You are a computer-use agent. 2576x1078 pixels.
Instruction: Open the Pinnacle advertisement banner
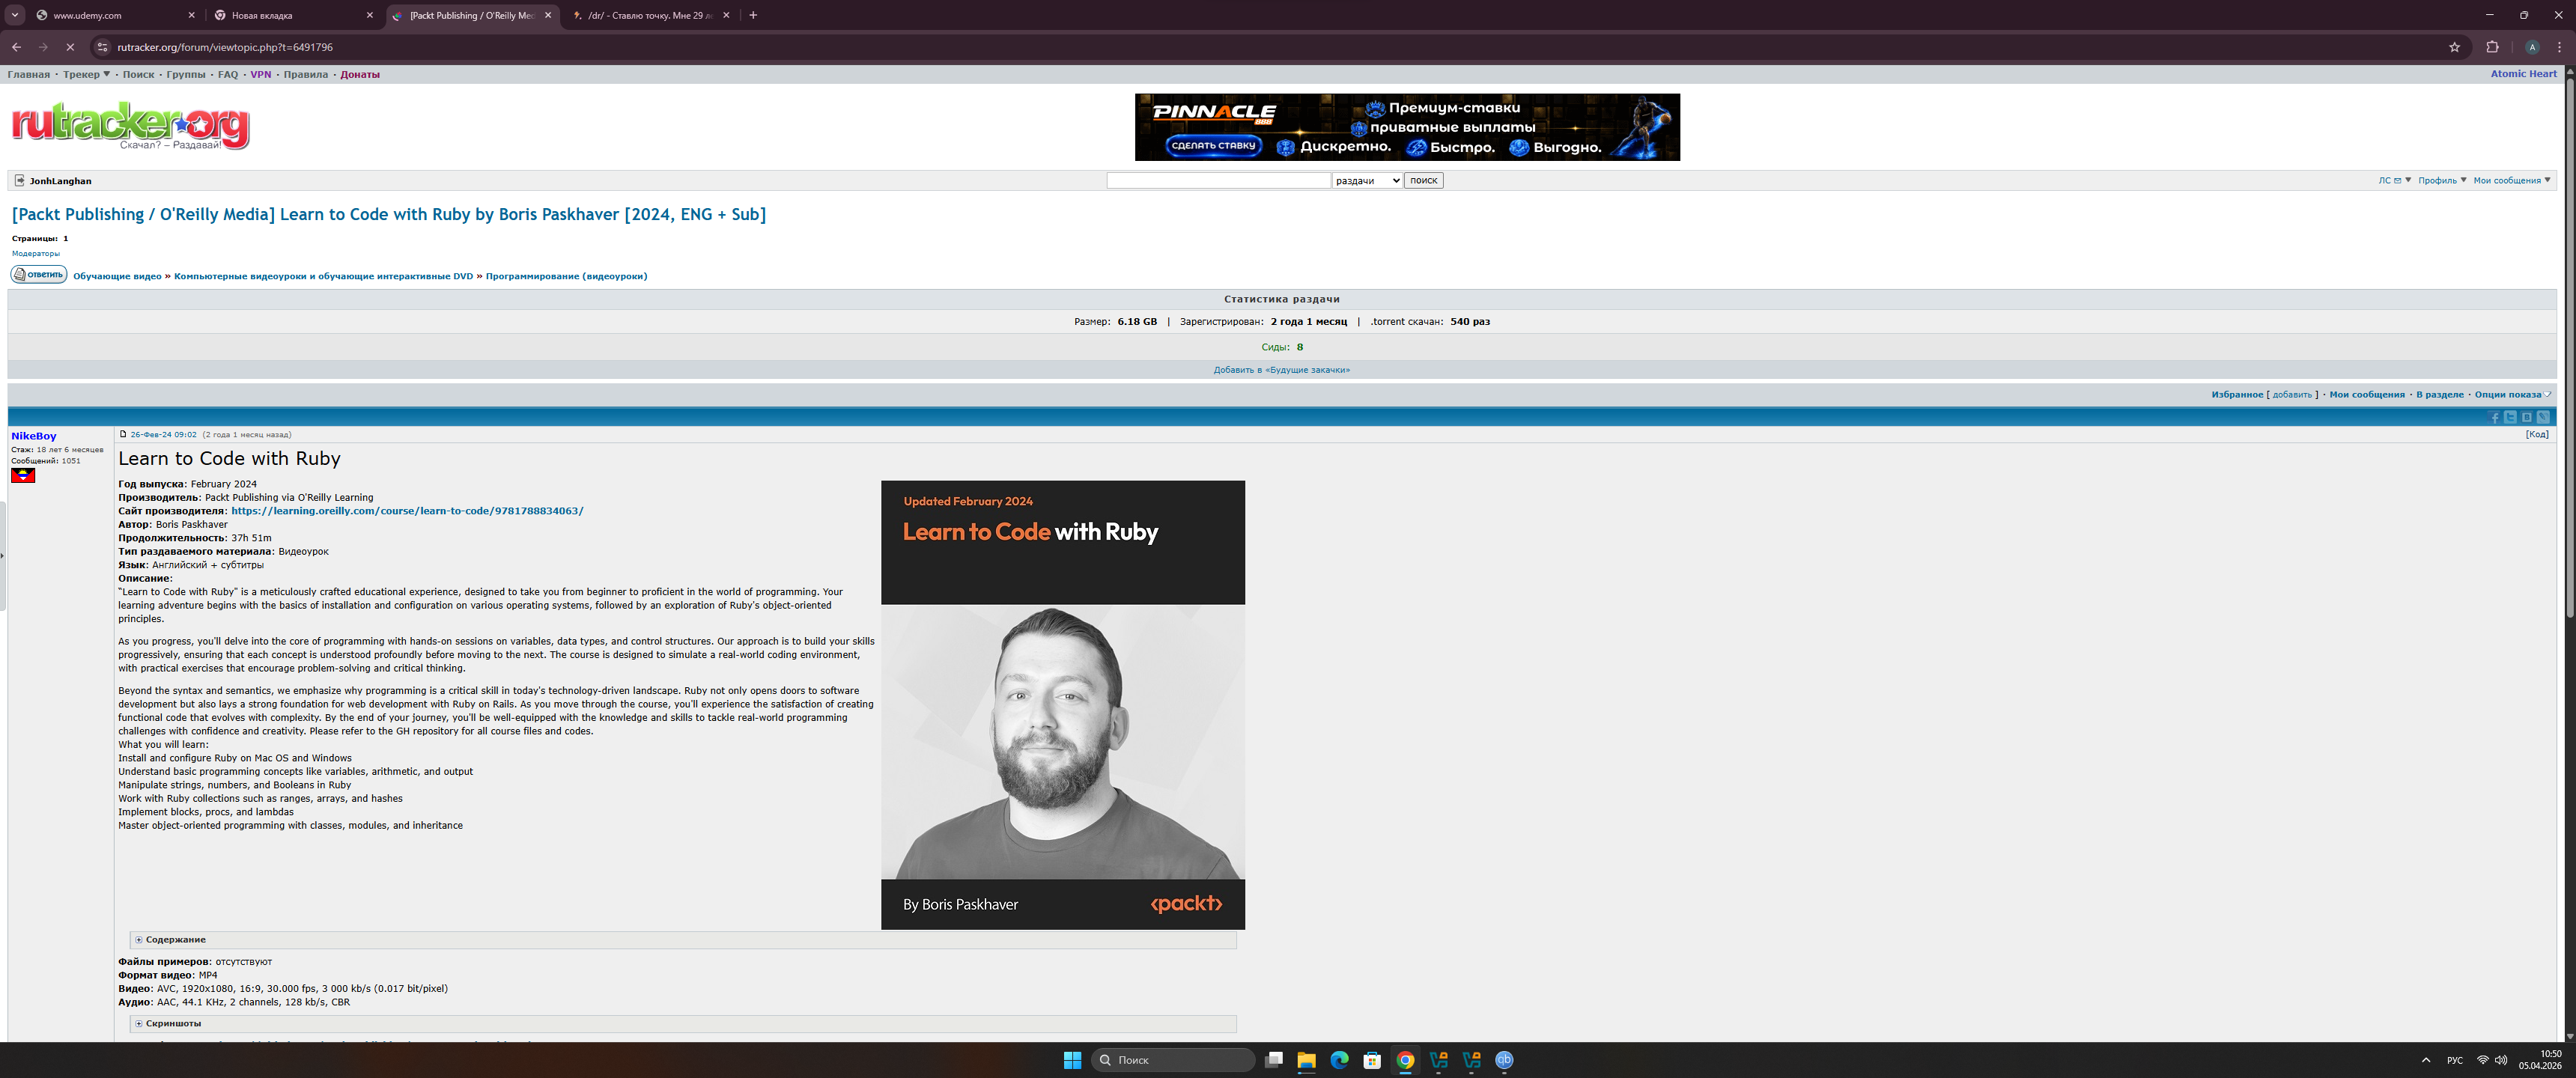(x=1407, y=127)
